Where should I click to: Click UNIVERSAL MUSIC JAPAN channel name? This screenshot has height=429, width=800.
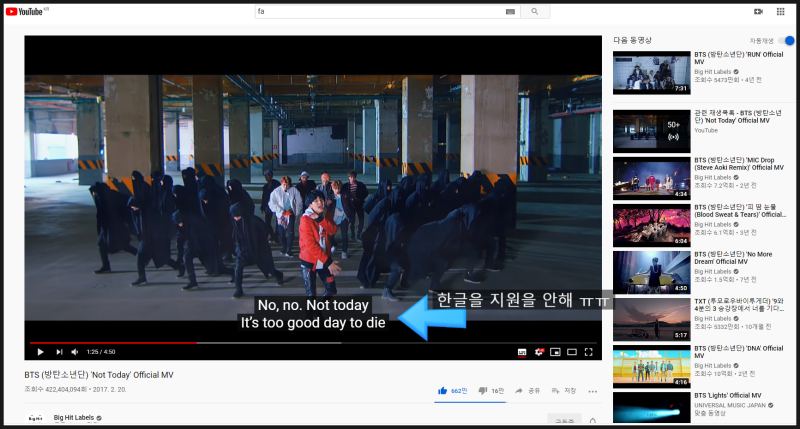pyautogui.click(x=730, y=405)
